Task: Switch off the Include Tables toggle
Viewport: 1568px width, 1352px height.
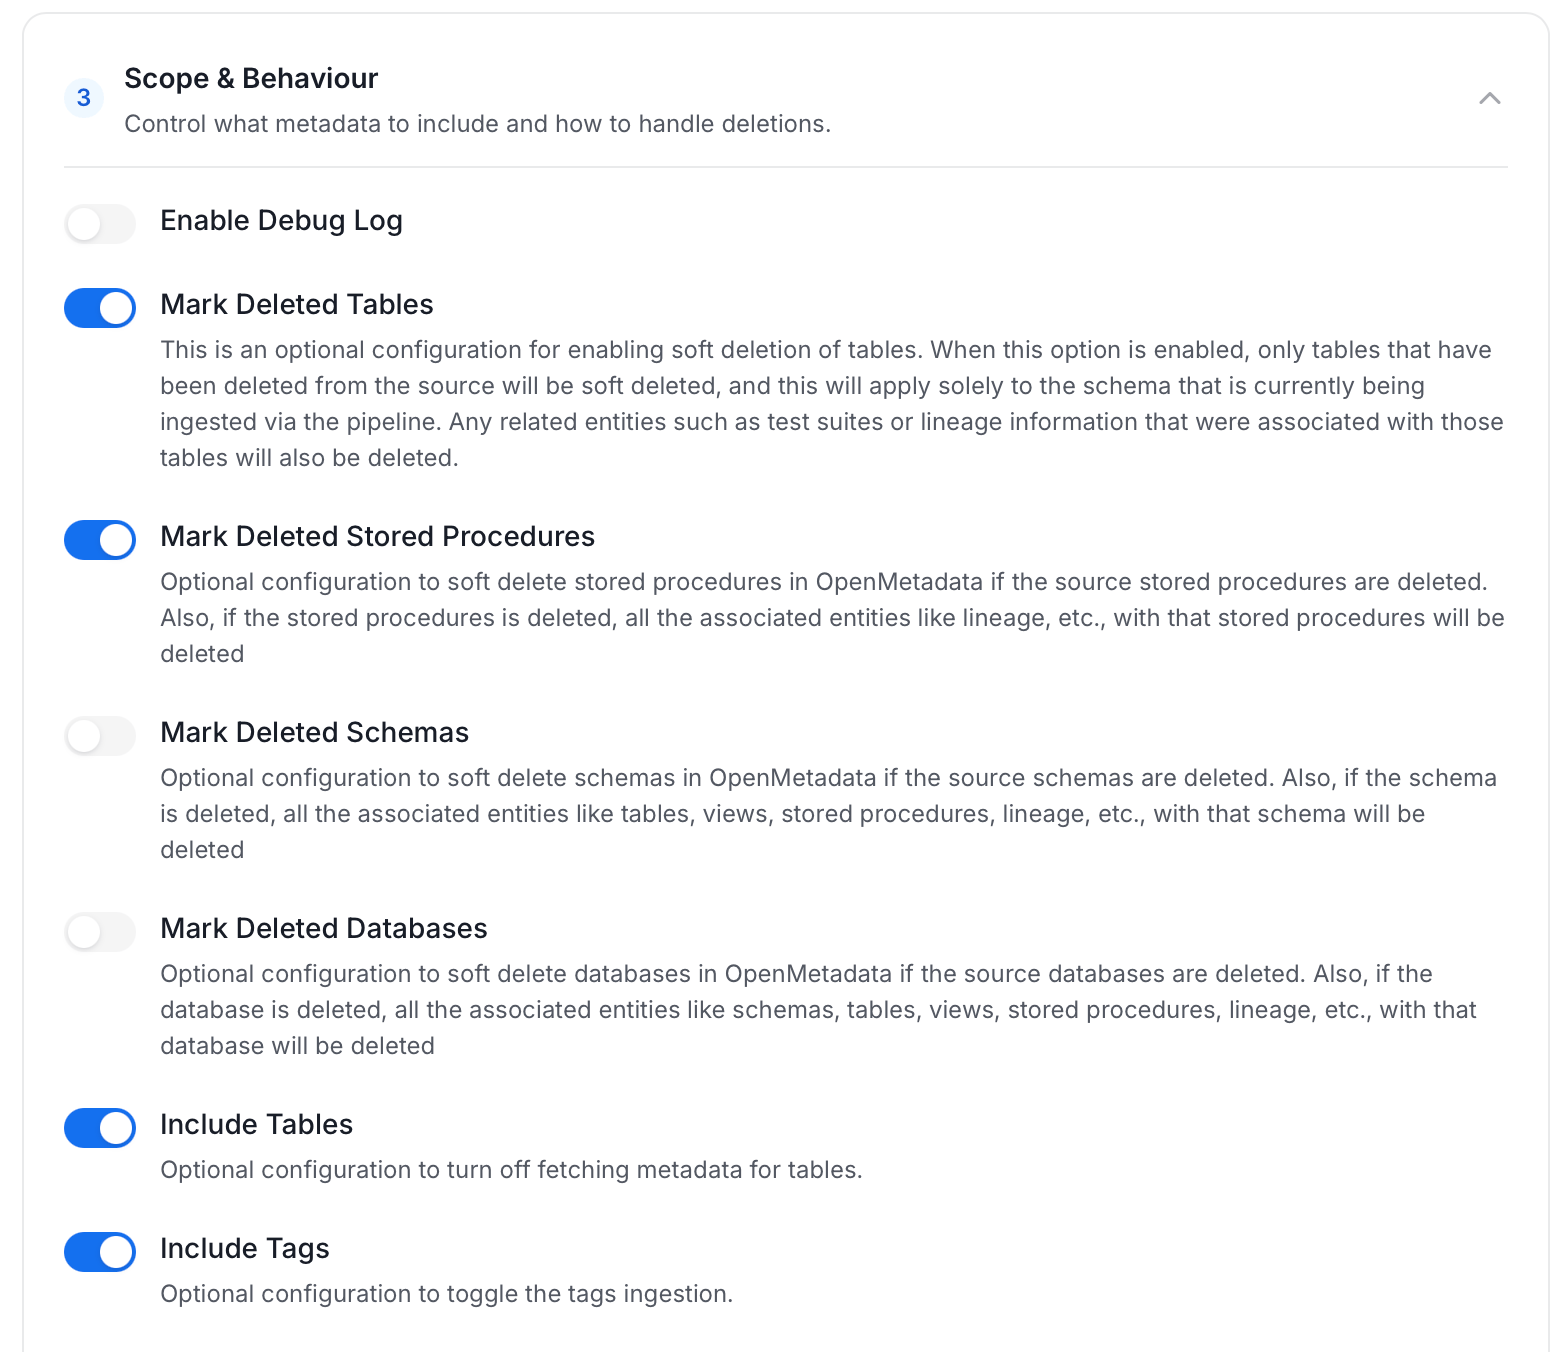Action: [100, 1128]
